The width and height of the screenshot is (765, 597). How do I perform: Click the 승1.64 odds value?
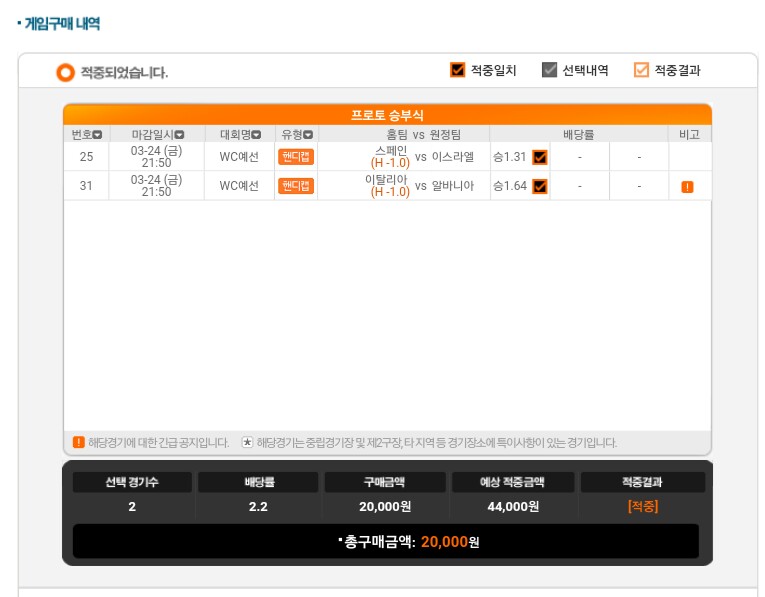(x=509, y=186)
